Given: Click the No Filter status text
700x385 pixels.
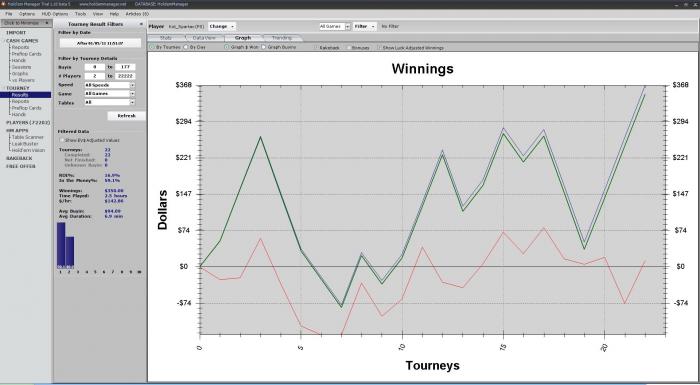Looking at the screenshot, I should (390, 27).
